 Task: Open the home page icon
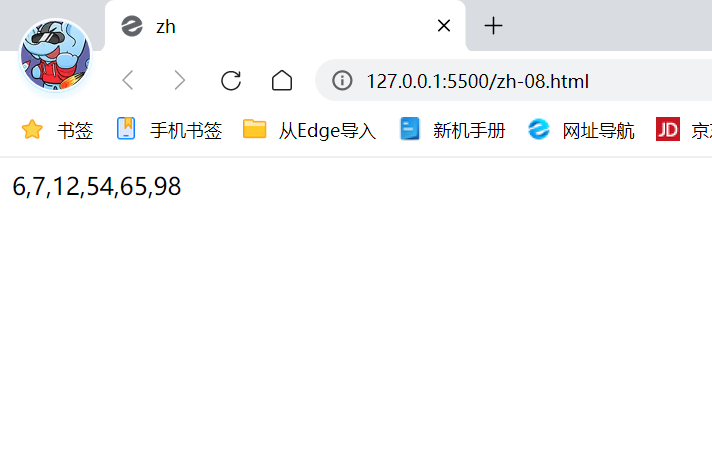pyautogui.click(x=282, y=81)
